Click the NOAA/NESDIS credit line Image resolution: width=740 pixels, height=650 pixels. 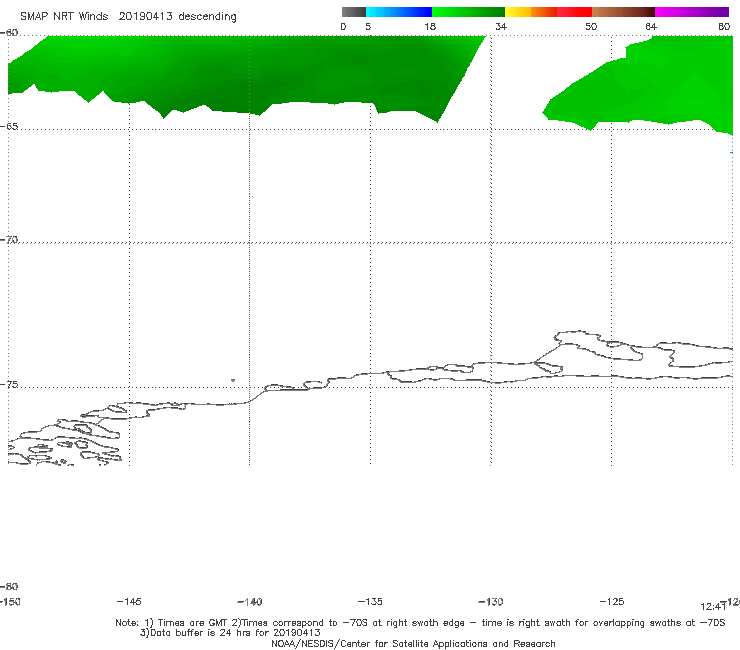[x=413, y=643]
